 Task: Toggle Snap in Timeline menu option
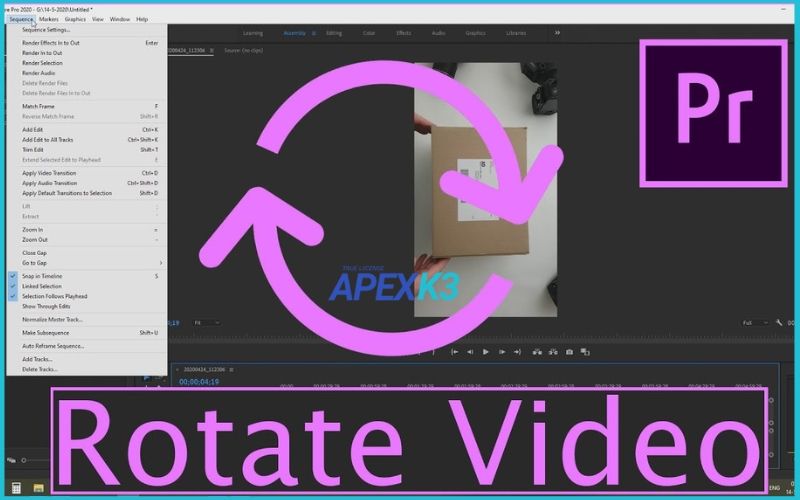pos(42,275)
